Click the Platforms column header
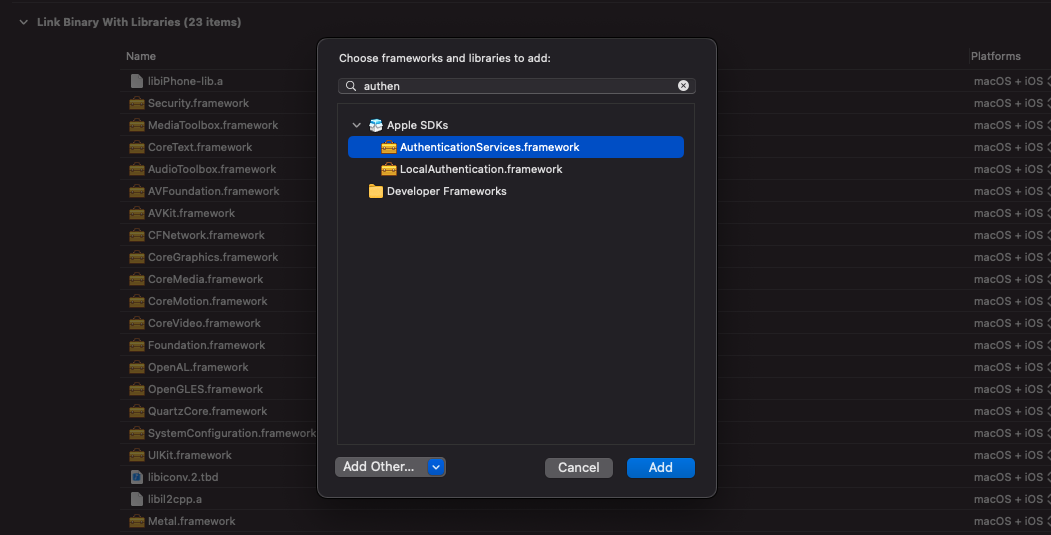1051x535 pixels. coord(995,56)
